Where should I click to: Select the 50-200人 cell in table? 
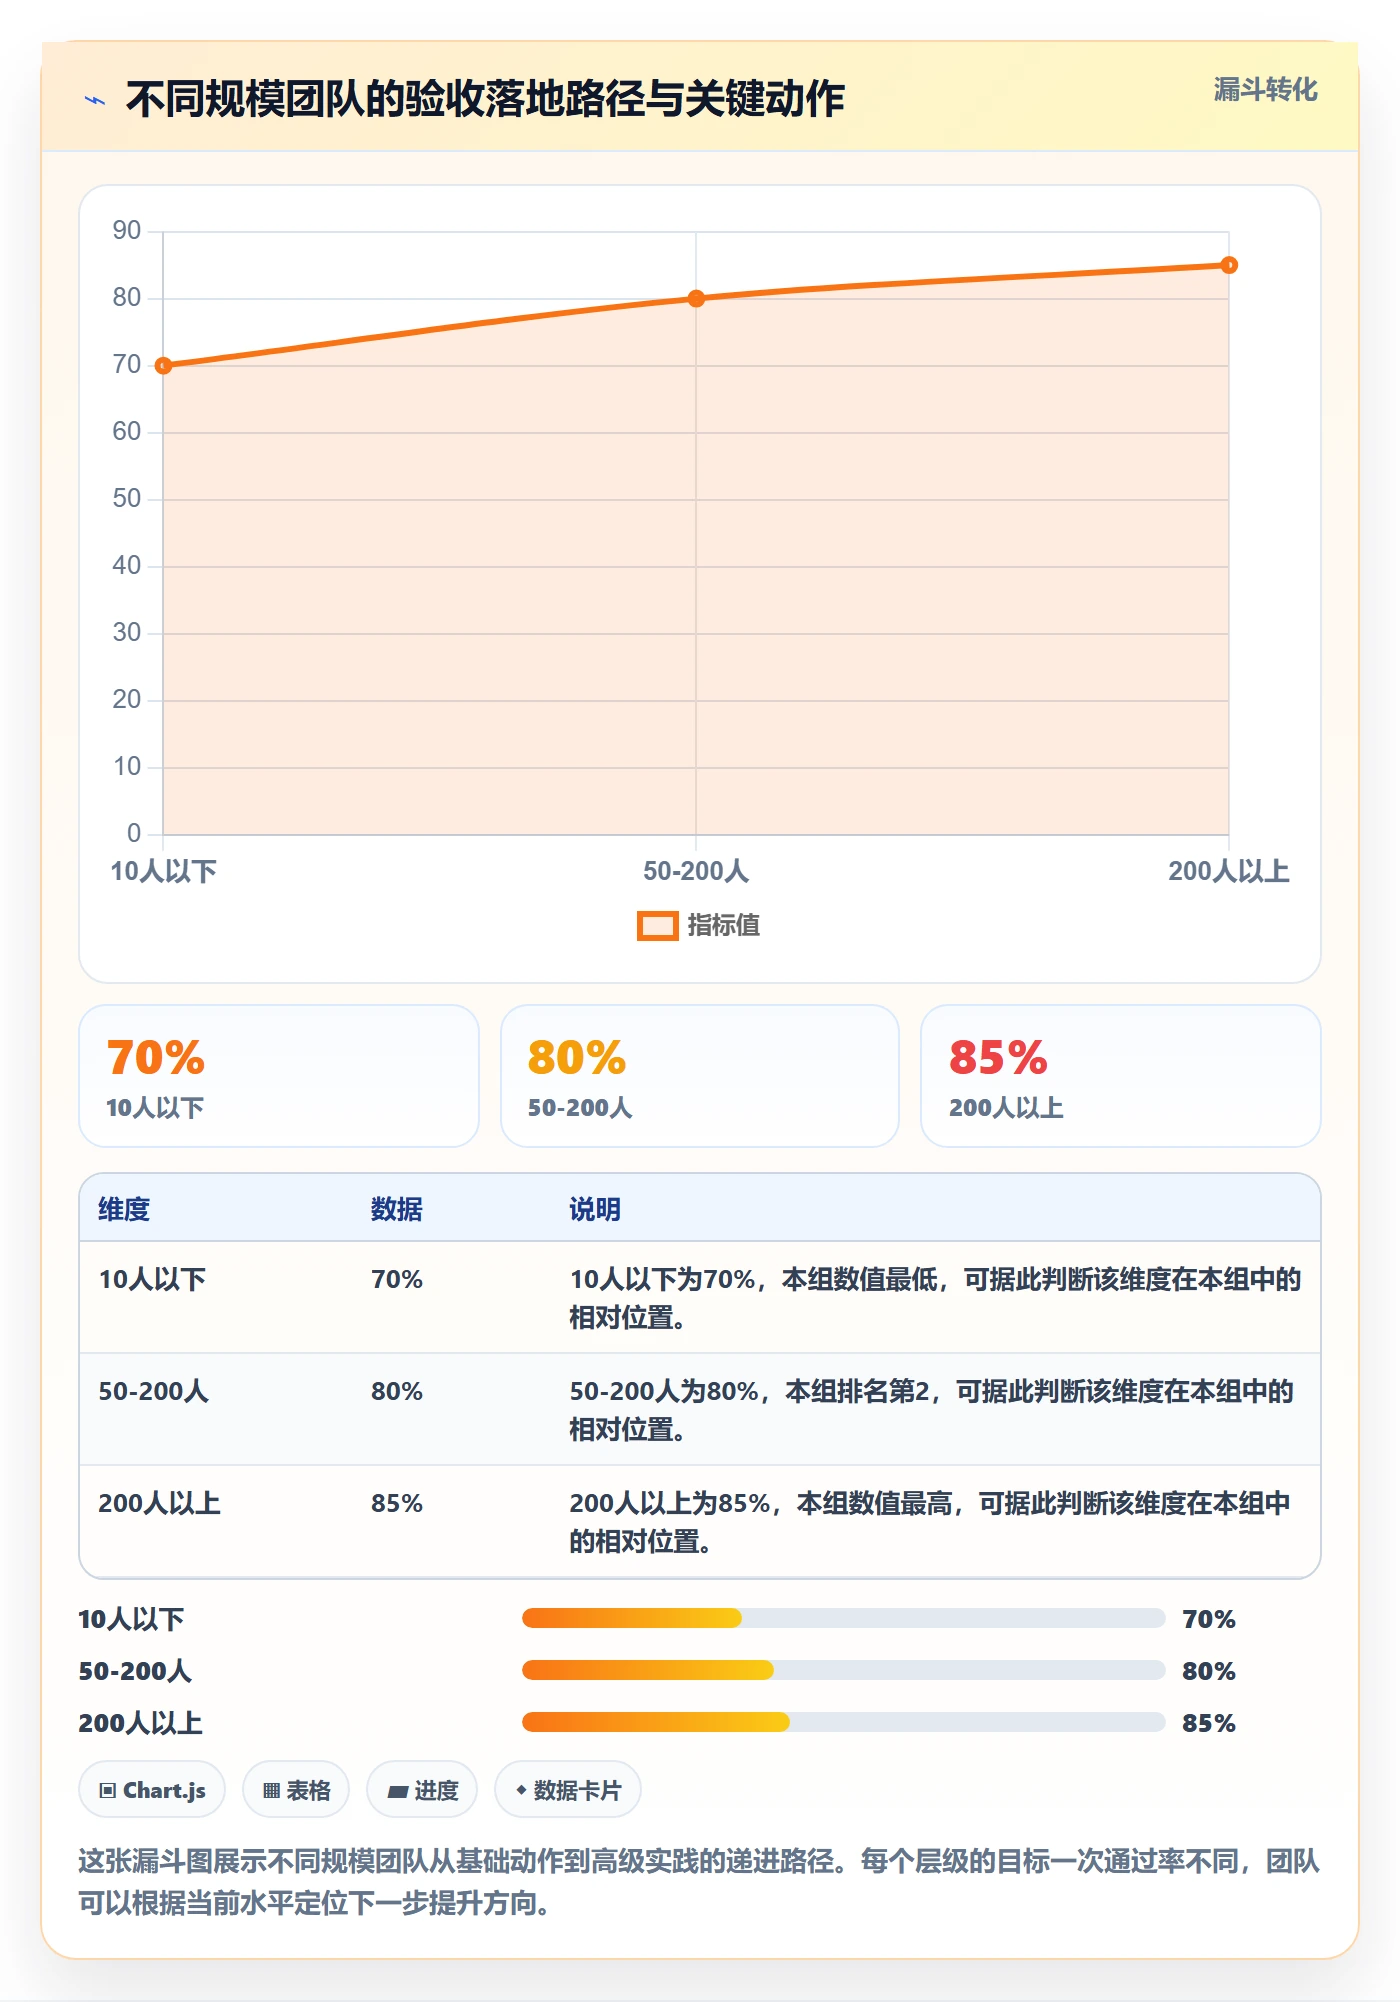(153, 1391)
